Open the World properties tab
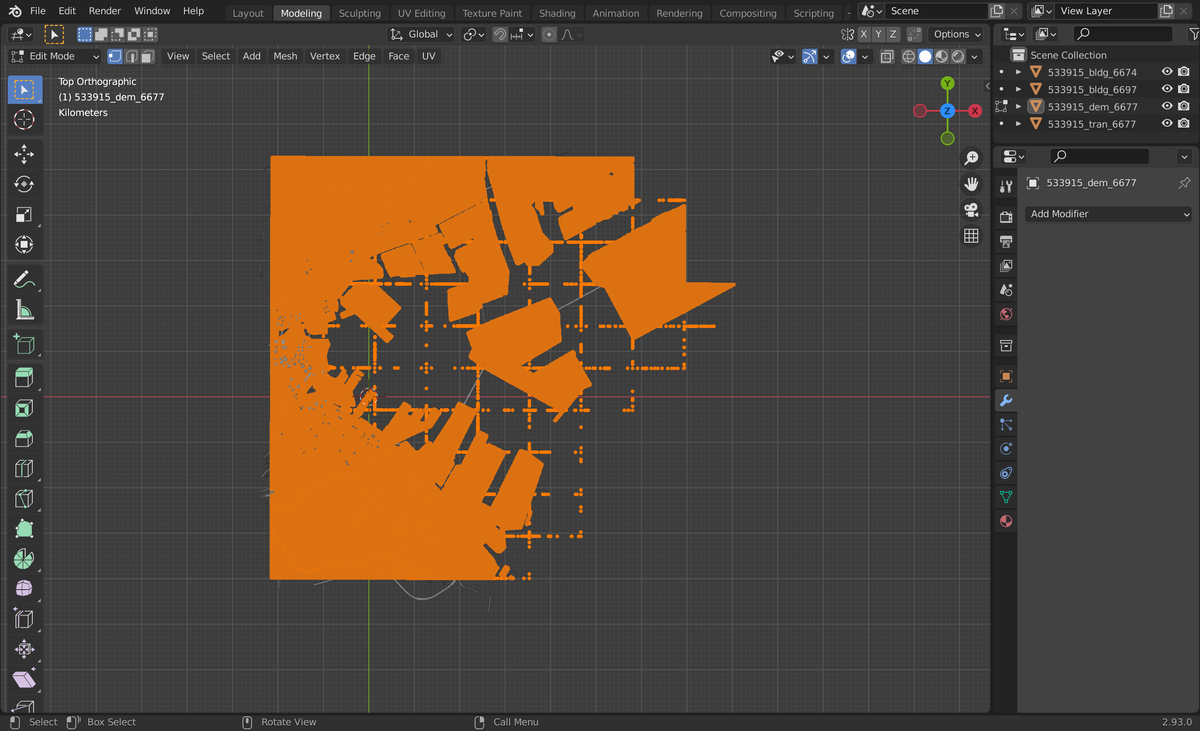The width and height of the screenshot is (1200, 731). pos(1006,314)
